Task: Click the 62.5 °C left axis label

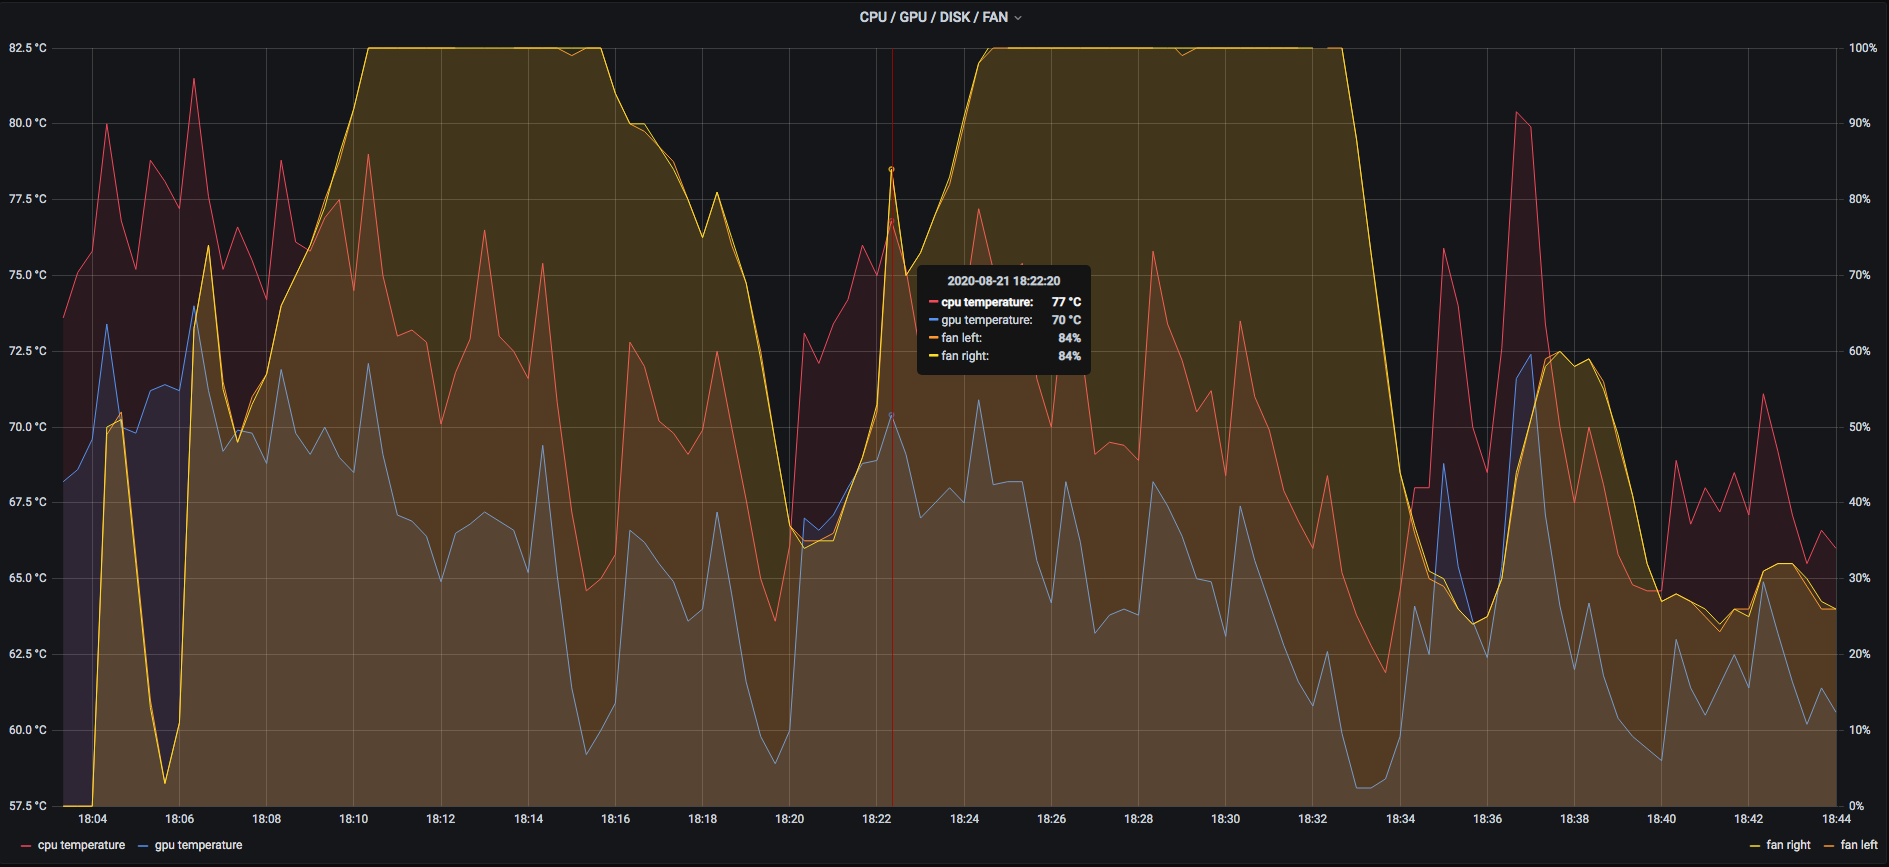Action: [28, 654]
